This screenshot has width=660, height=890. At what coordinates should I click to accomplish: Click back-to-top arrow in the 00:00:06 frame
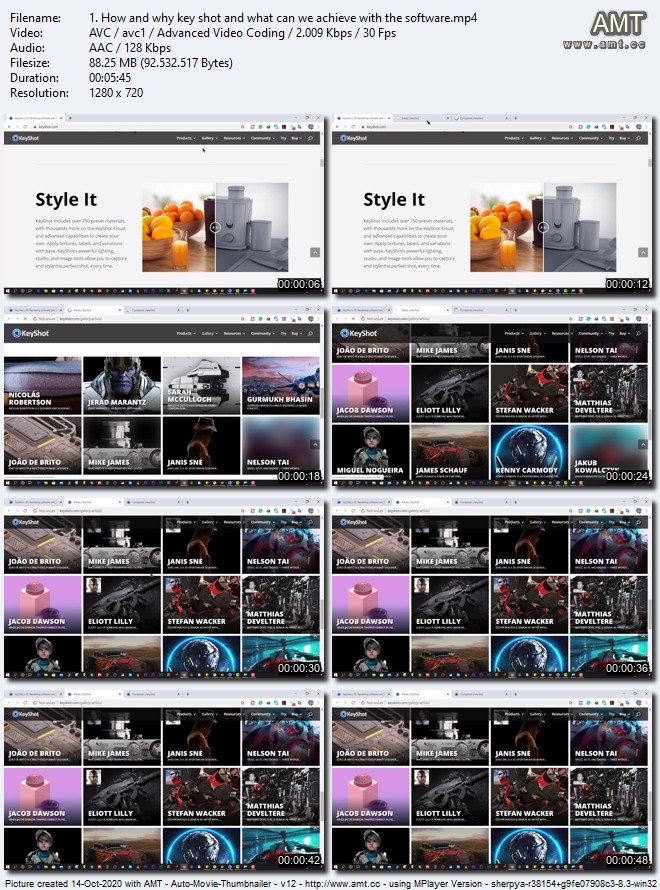pyautogui.click(x=315, y=252)
